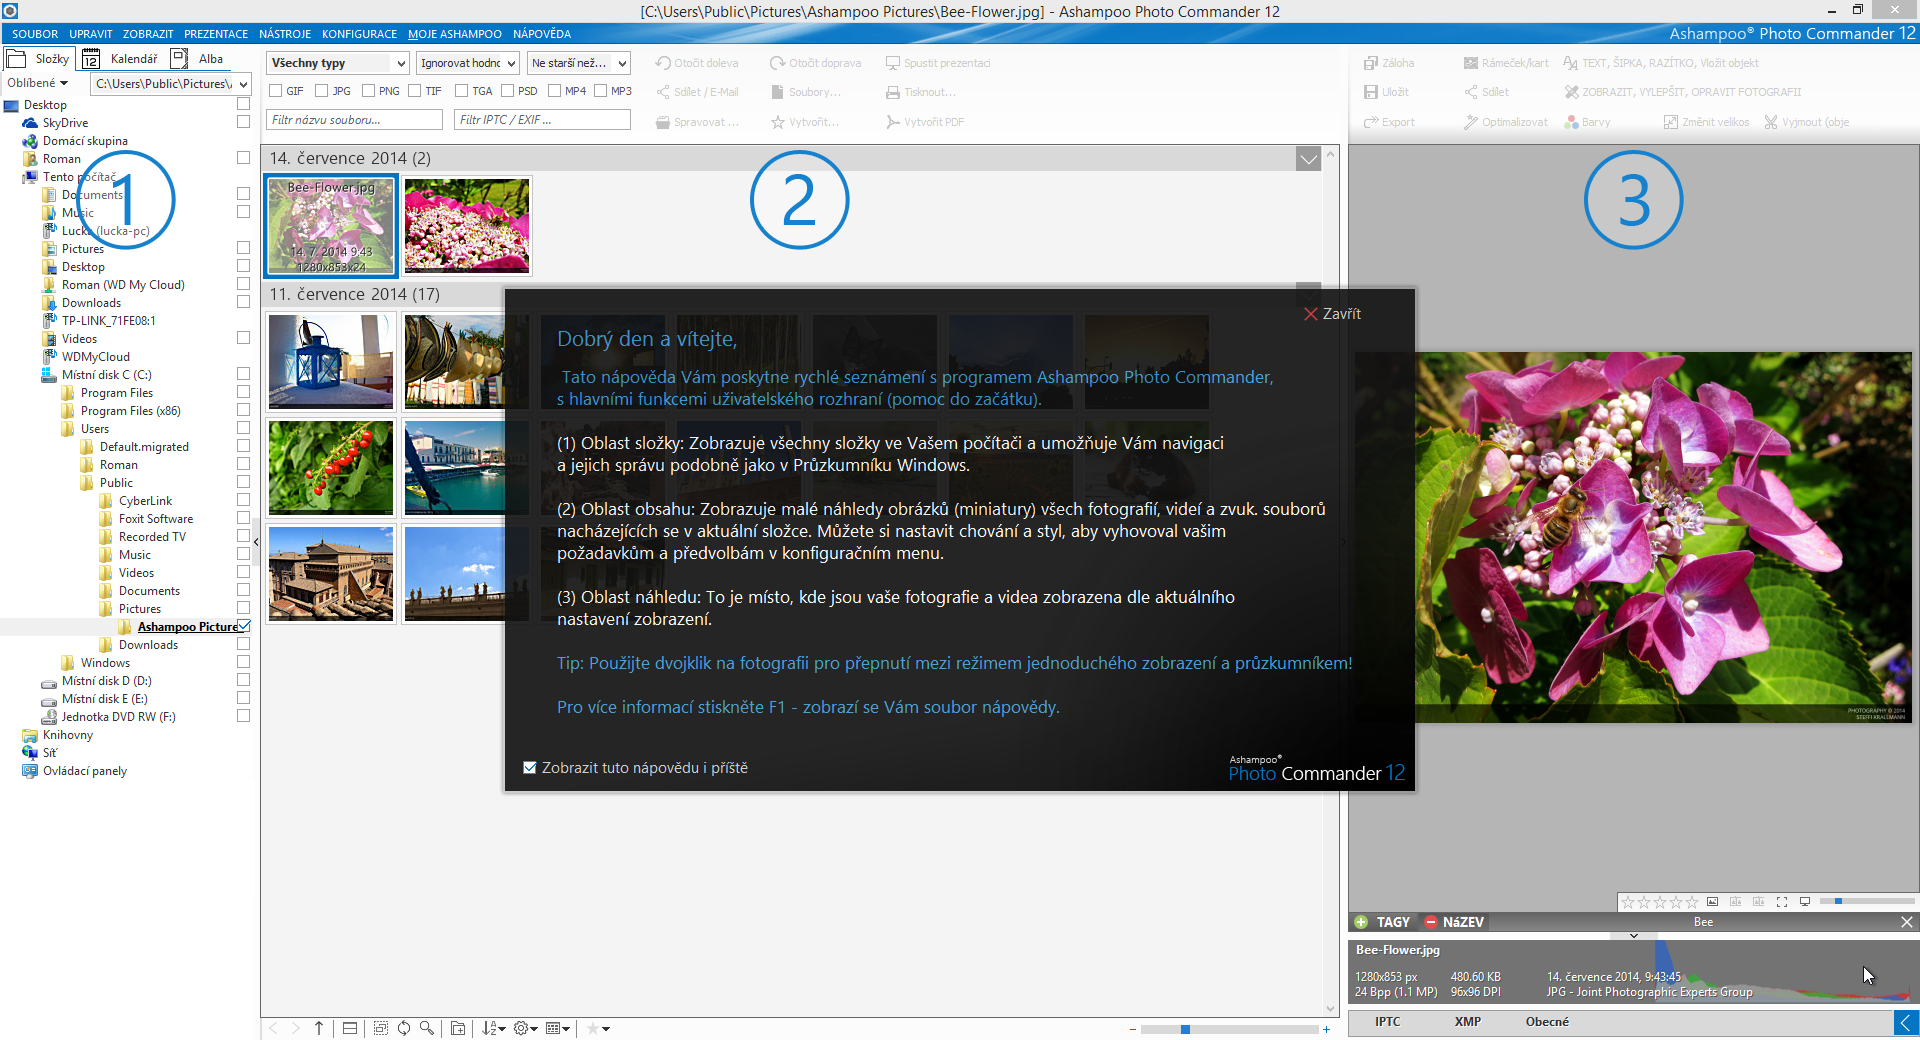Decrease thumbnail size with minus button

coord(1133,1029)
